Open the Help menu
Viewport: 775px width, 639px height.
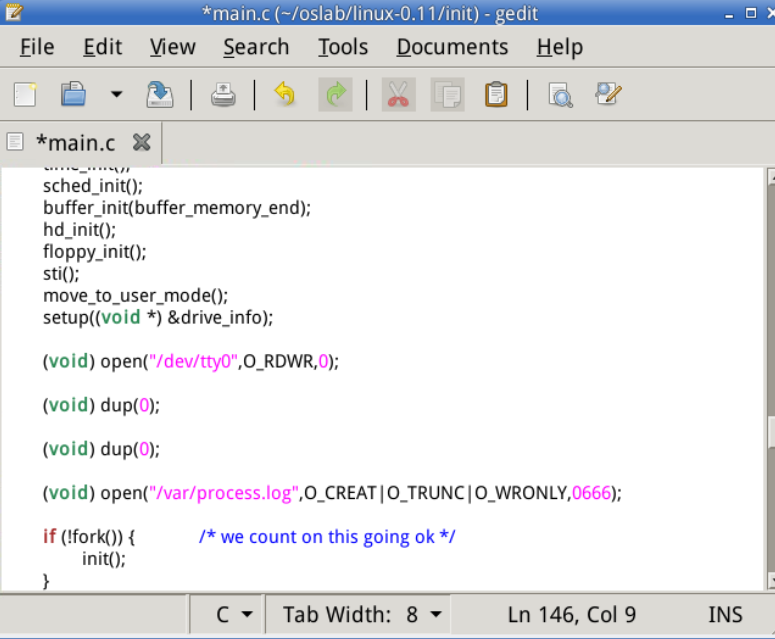pyautogui.click(x=560, y=48)
